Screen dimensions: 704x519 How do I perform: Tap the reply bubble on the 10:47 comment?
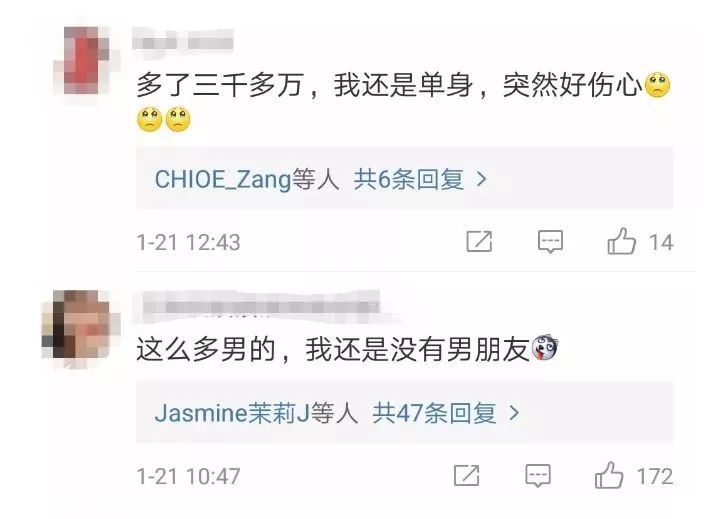point(538,475)
